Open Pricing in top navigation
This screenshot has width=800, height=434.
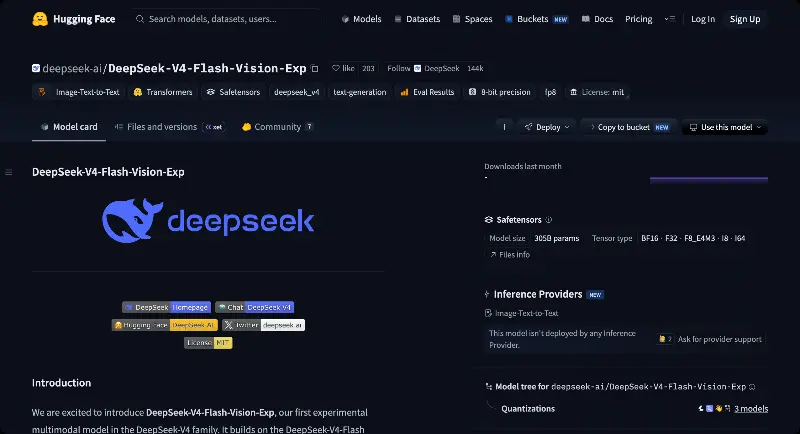point(639,19)
